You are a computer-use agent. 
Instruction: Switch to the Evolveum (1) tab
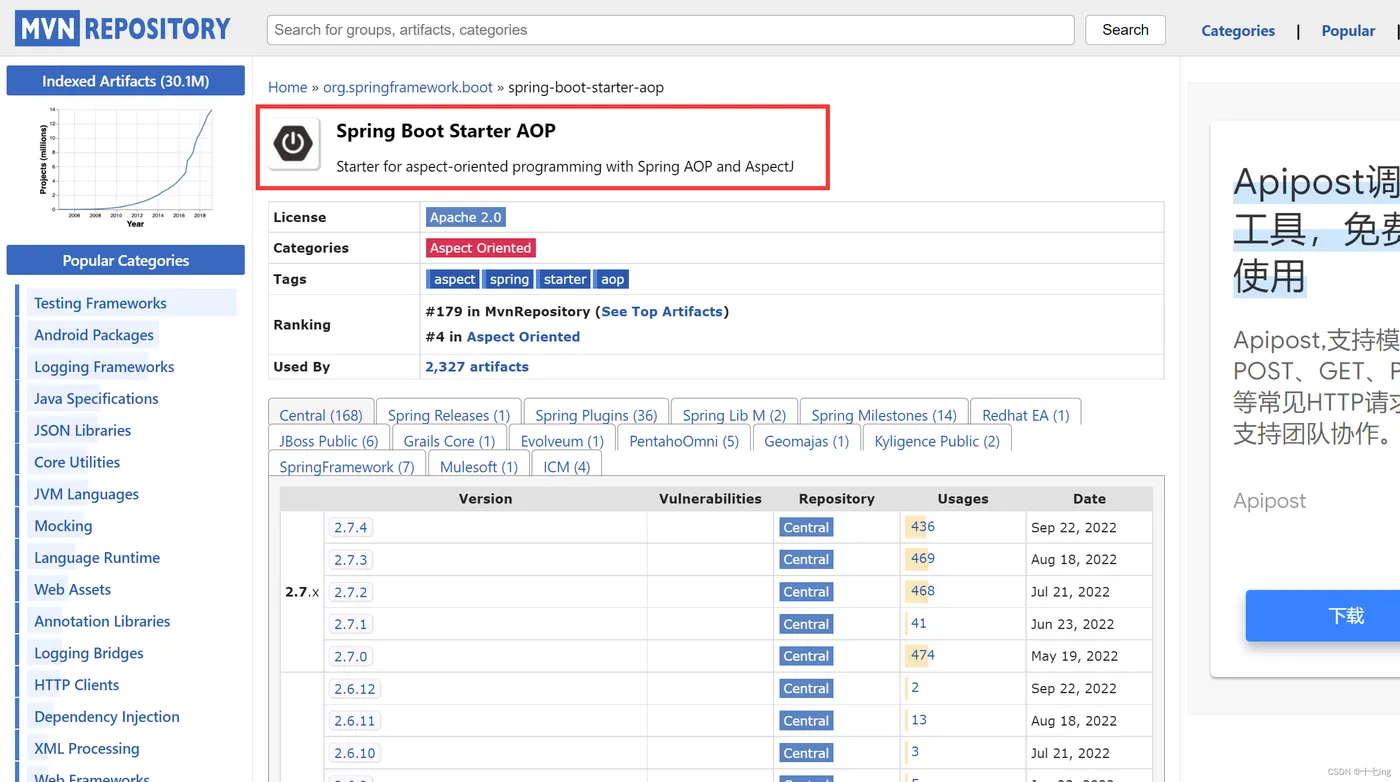562,440
